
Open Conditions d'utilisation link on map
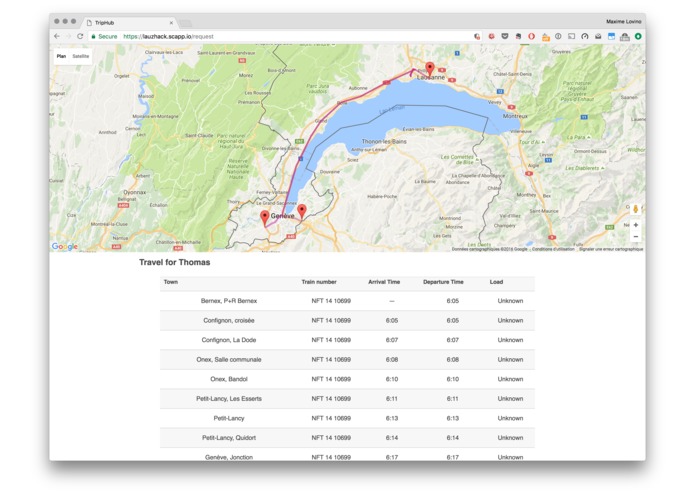click(553, 249)
